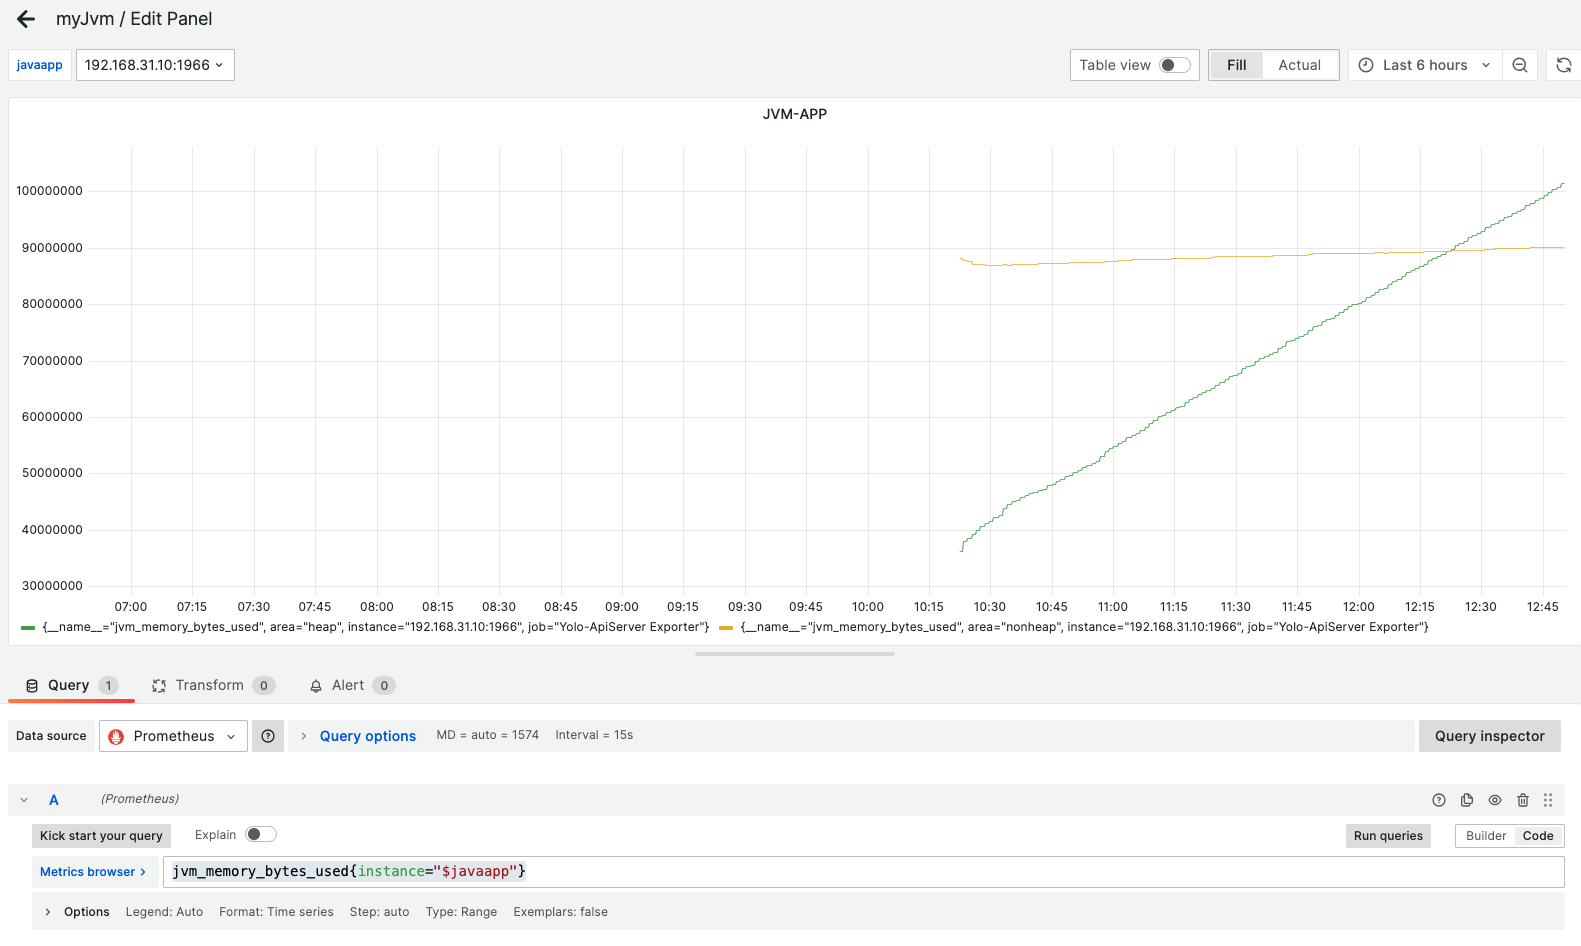Click Type: Range option text
Image resolution: width=1581 pixels, height=946 pixels.
[461, 912]
